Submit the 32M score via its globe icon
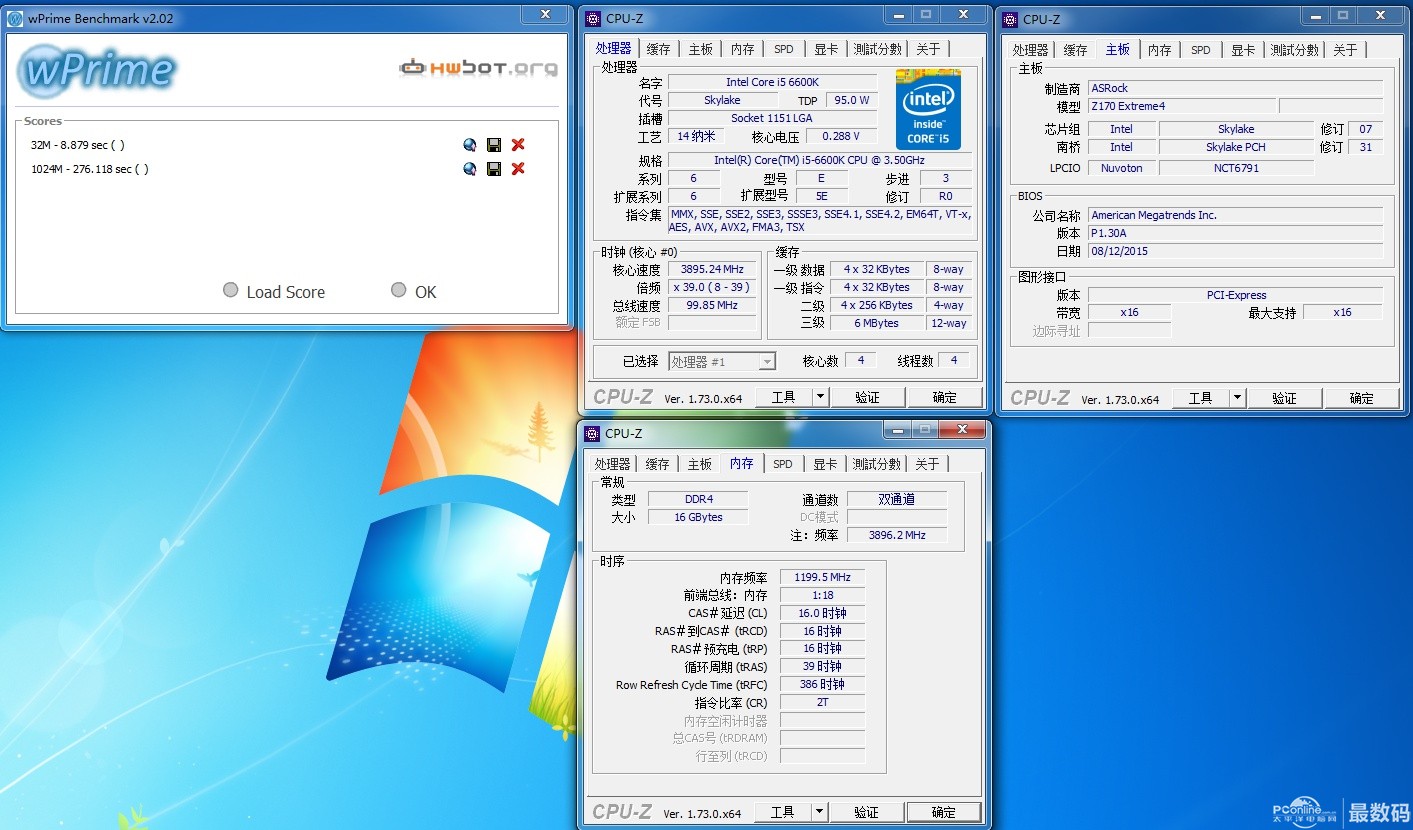Image resolution: width=1413 pixels, height=830 pixels. coord(470,145)
